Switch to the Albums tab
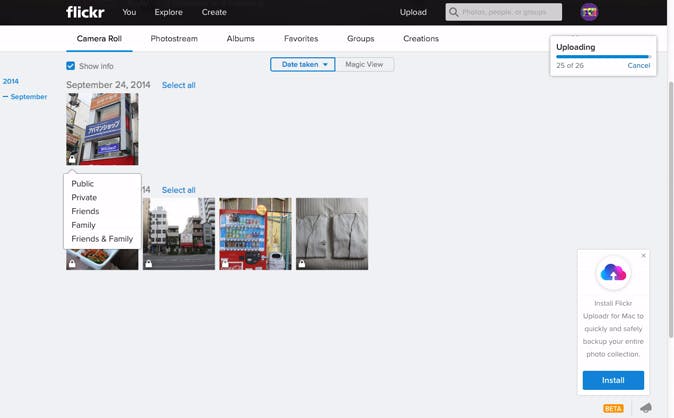The width and height of the screenshot is (674, 418). (241, 39)
